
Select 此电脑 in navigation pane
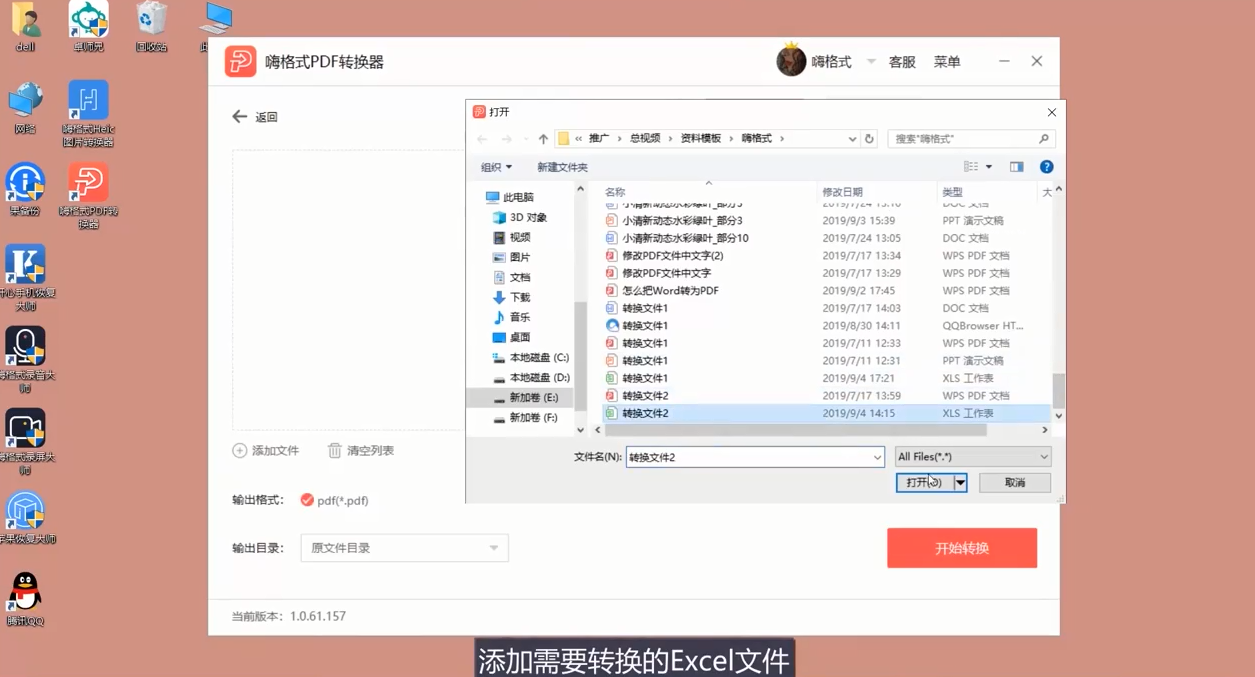(509, 197)
